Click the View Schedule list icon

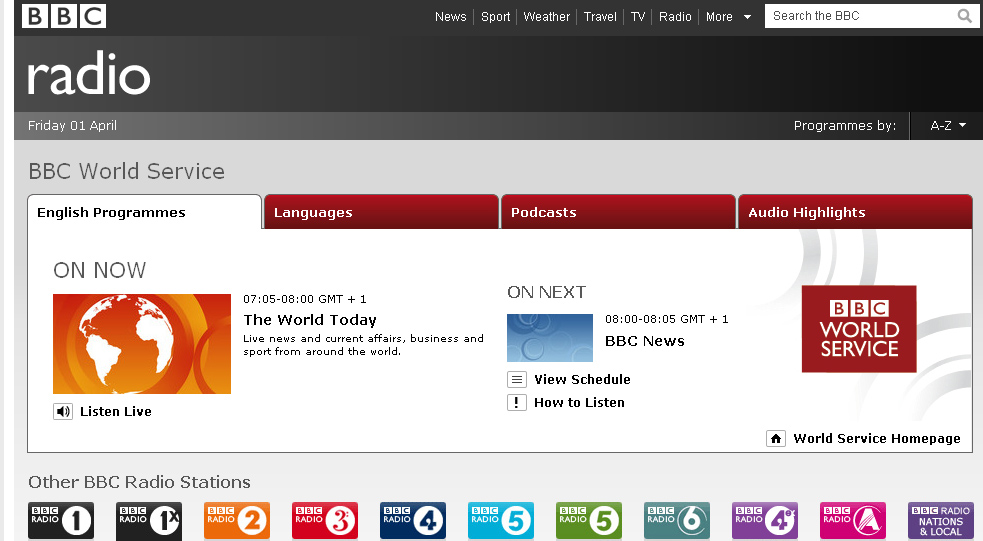click(x=517, y=379)
